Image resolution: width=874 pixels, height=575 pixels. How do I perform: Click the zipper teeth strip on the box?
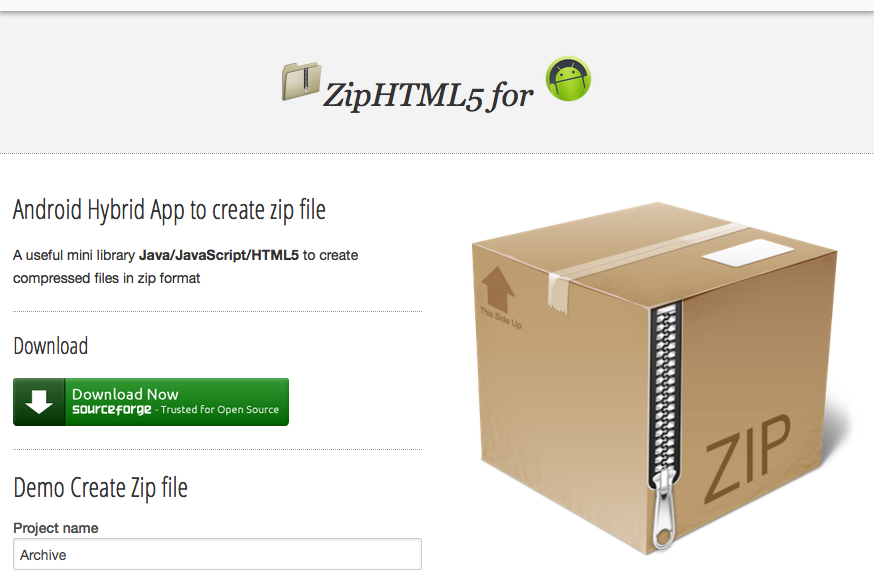[665, 388]
